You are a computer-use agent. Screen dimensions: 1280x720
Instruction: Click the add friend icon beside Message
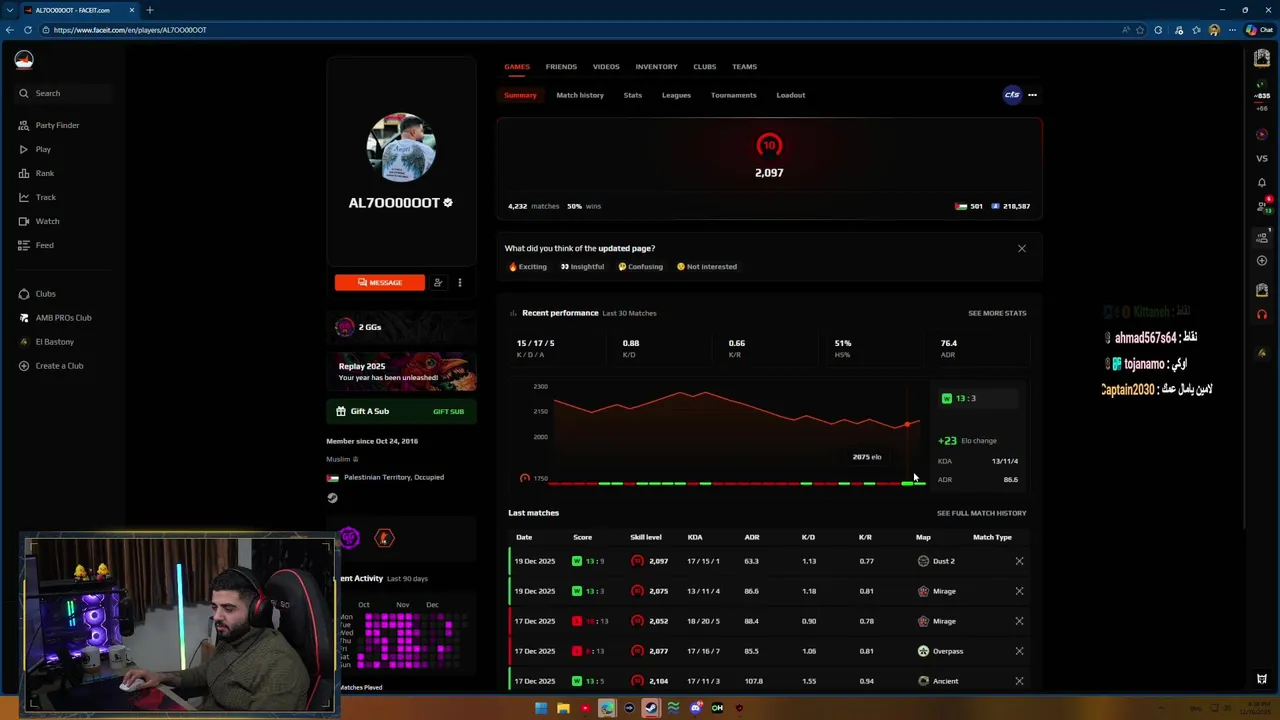pyautogui.click(x=438, y=283)
